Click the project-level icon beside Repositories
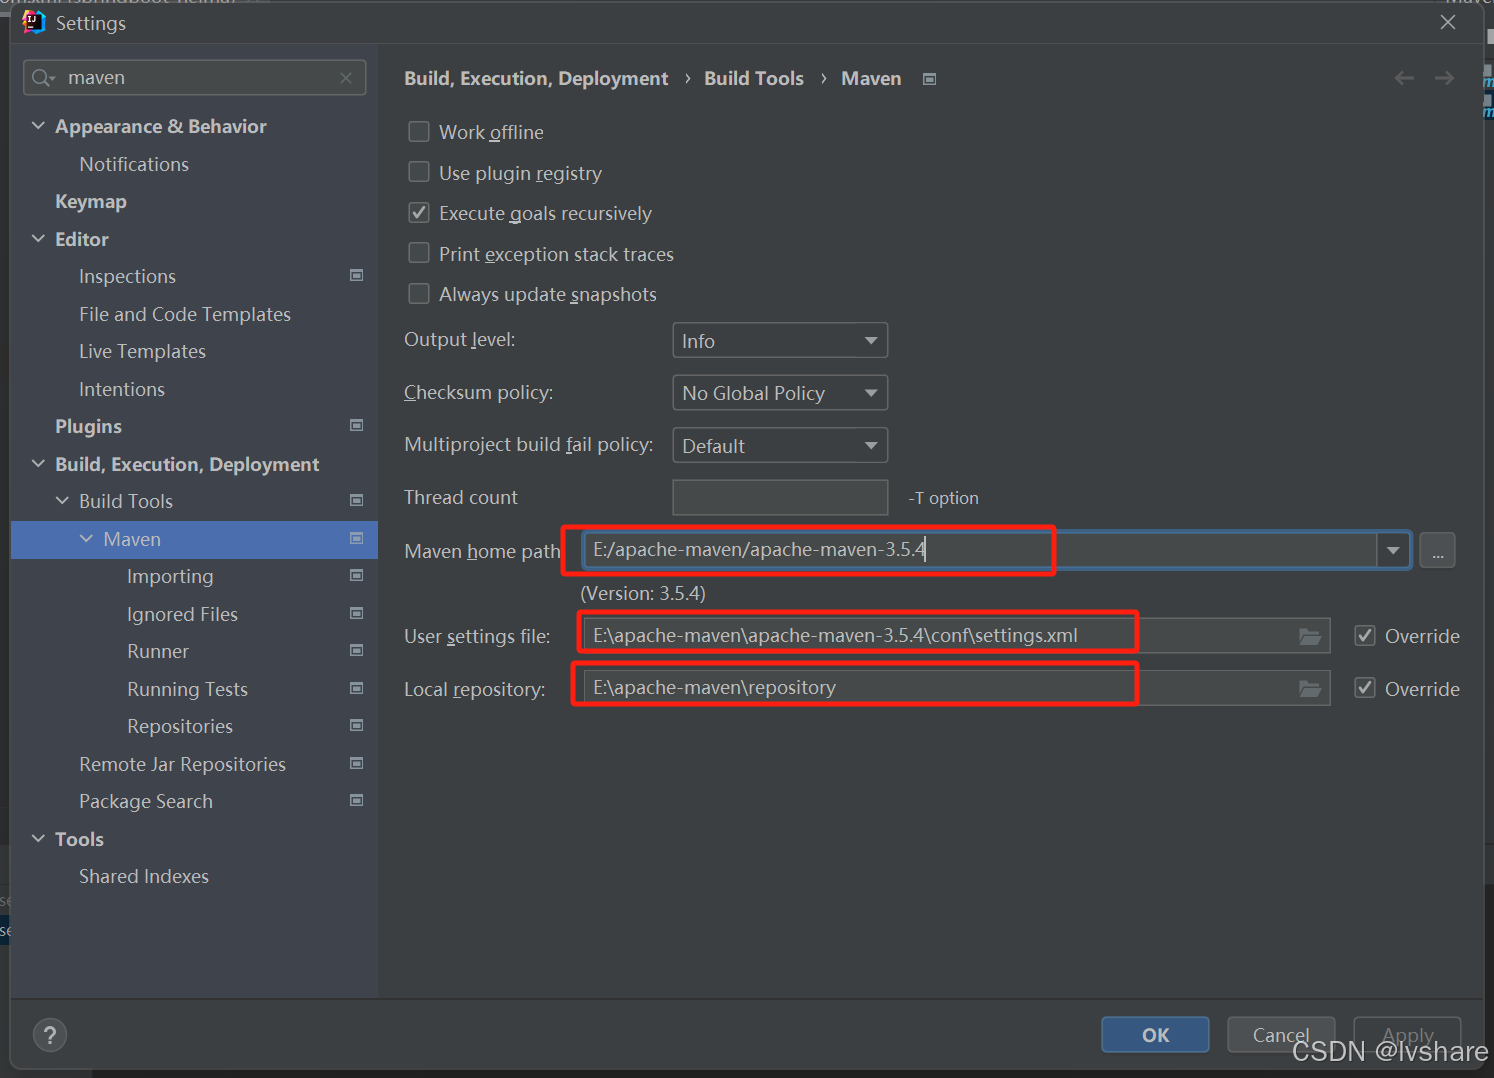 [x=356, y=725]
